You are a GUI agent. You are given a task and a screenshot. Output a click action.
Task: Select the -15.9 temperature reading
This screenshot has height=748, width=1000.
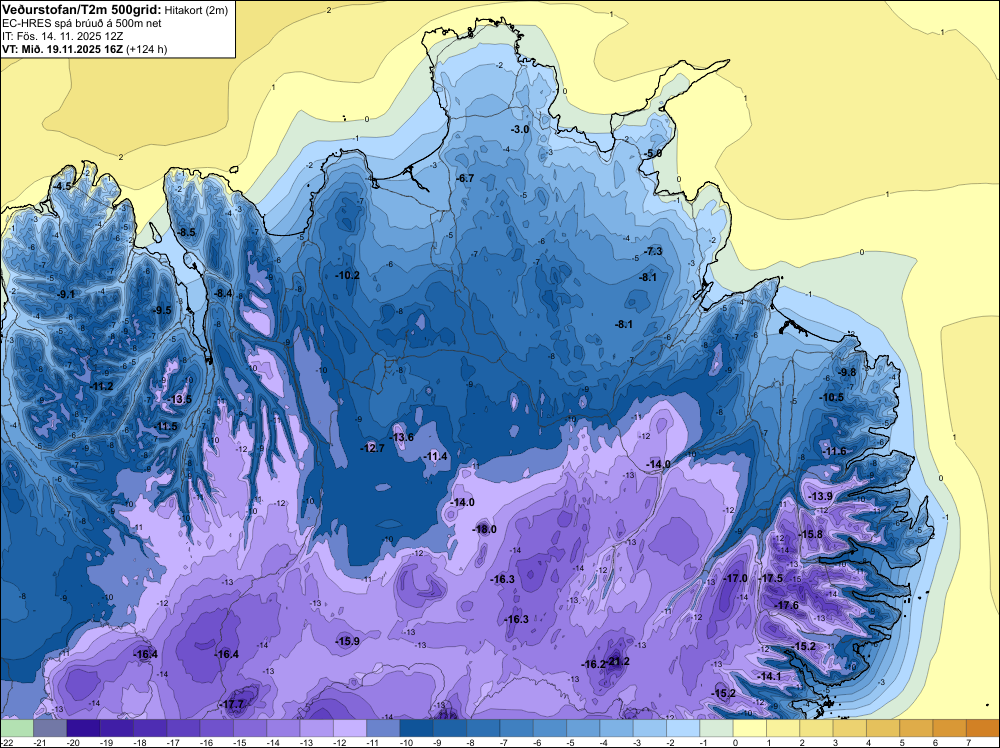coord(348,641)
